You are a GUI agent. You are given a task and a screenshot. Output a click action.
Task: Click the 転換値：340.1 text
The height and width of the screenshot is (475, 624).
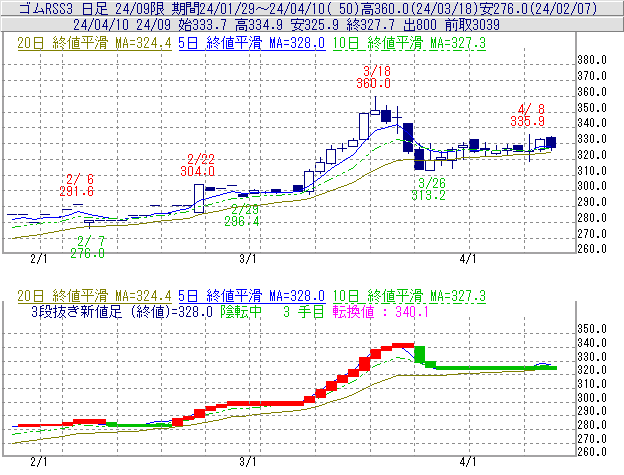[x=381, y=311]
